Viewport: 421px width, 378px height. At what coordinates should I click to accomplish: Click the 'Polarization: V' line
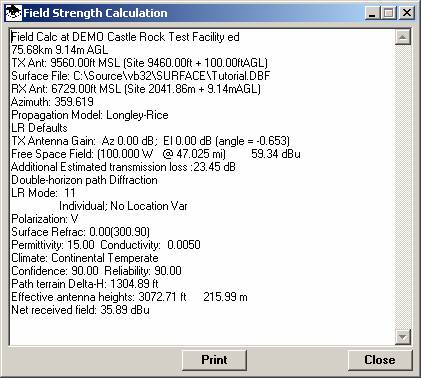coord(45,219)
